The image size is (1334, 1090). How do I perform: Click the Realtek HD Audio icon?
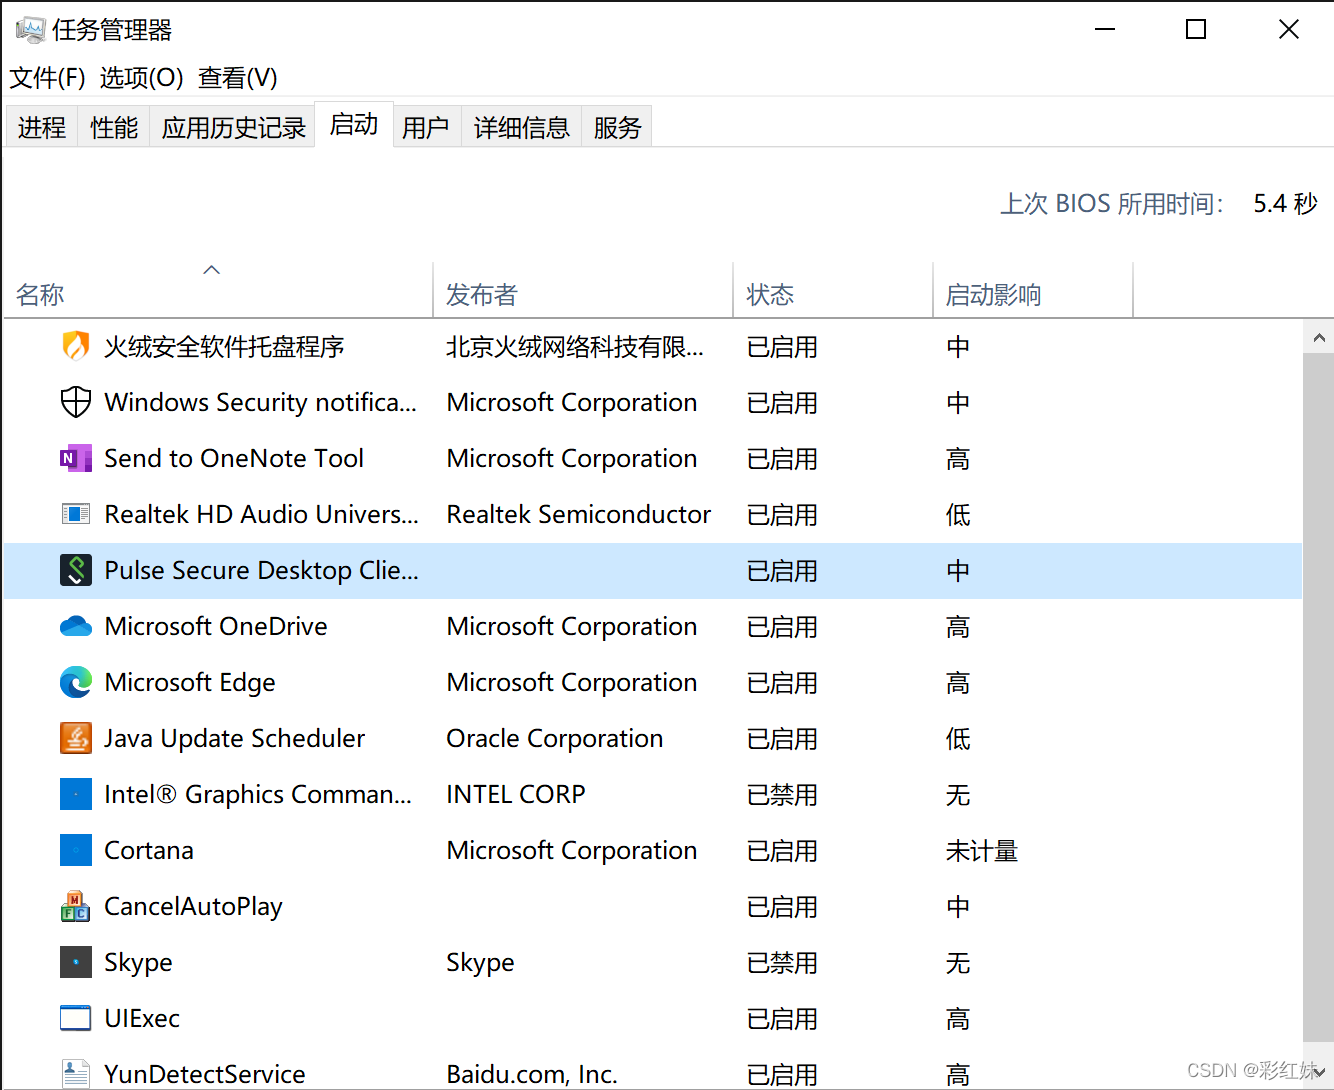pos(76,514)
